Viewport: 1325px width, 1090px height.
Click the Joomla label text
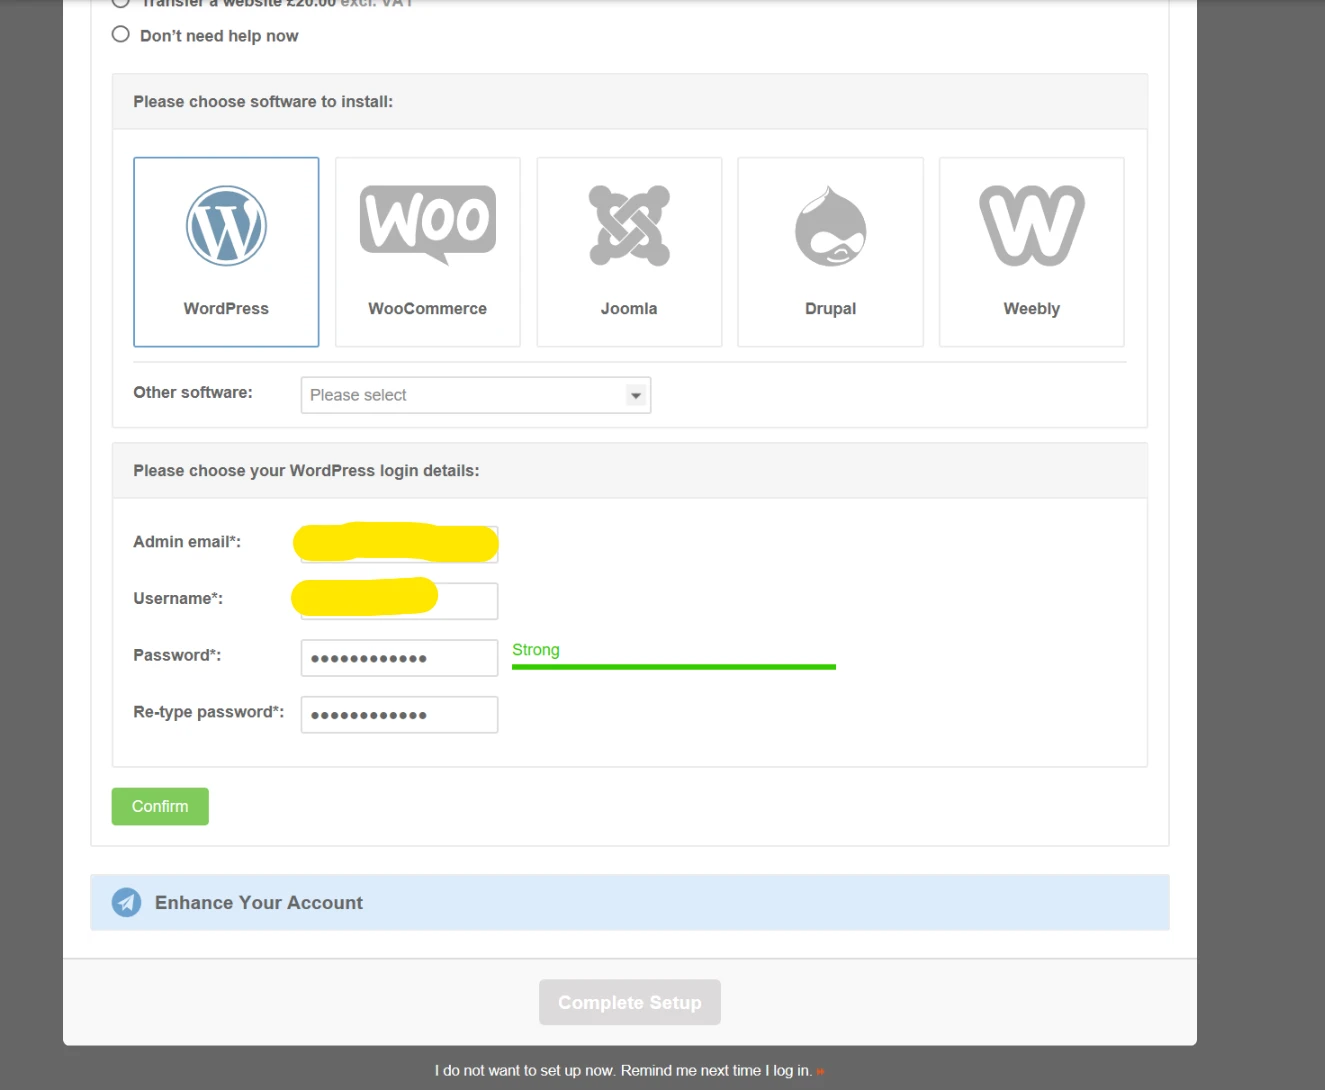[629, 309]
